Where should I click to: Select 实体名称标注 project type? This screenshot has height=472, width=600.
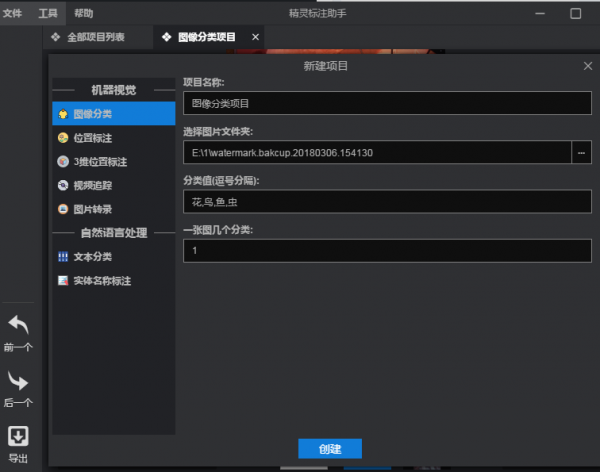coord(114,281)
